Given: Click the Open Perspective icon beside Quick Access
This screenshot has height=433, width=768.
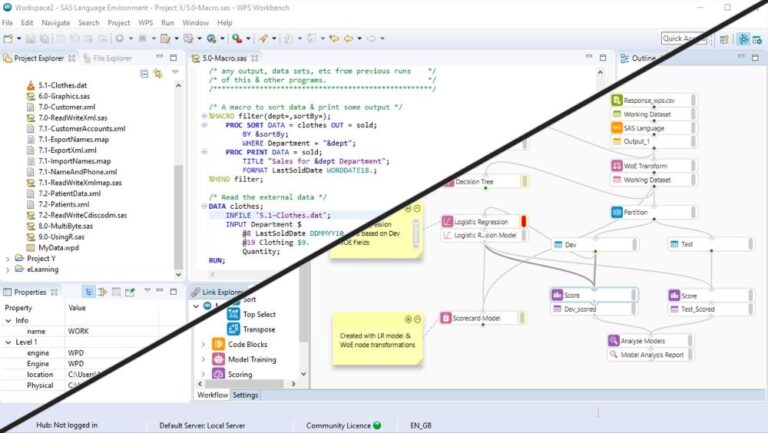Looking at the screenshot, I should click(x=724, y=40).
